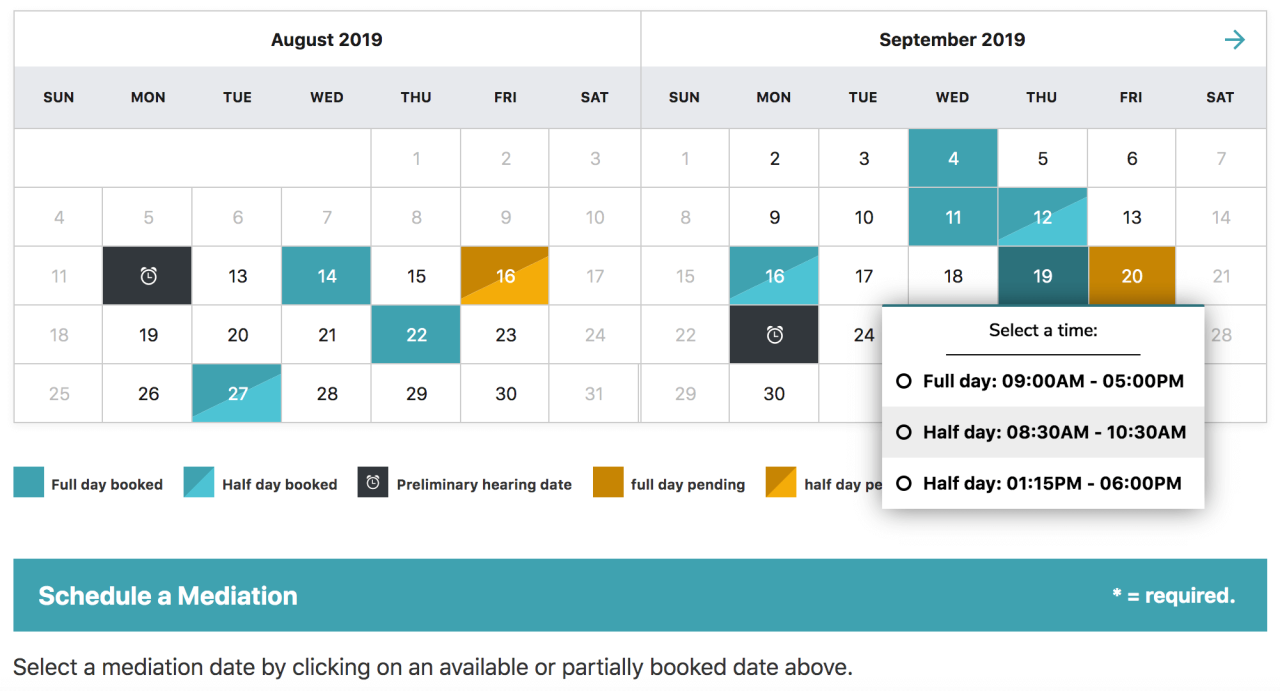The image size is (1280, 691).
Task: Click pending date September 20
Action: tap(1131, 276)
